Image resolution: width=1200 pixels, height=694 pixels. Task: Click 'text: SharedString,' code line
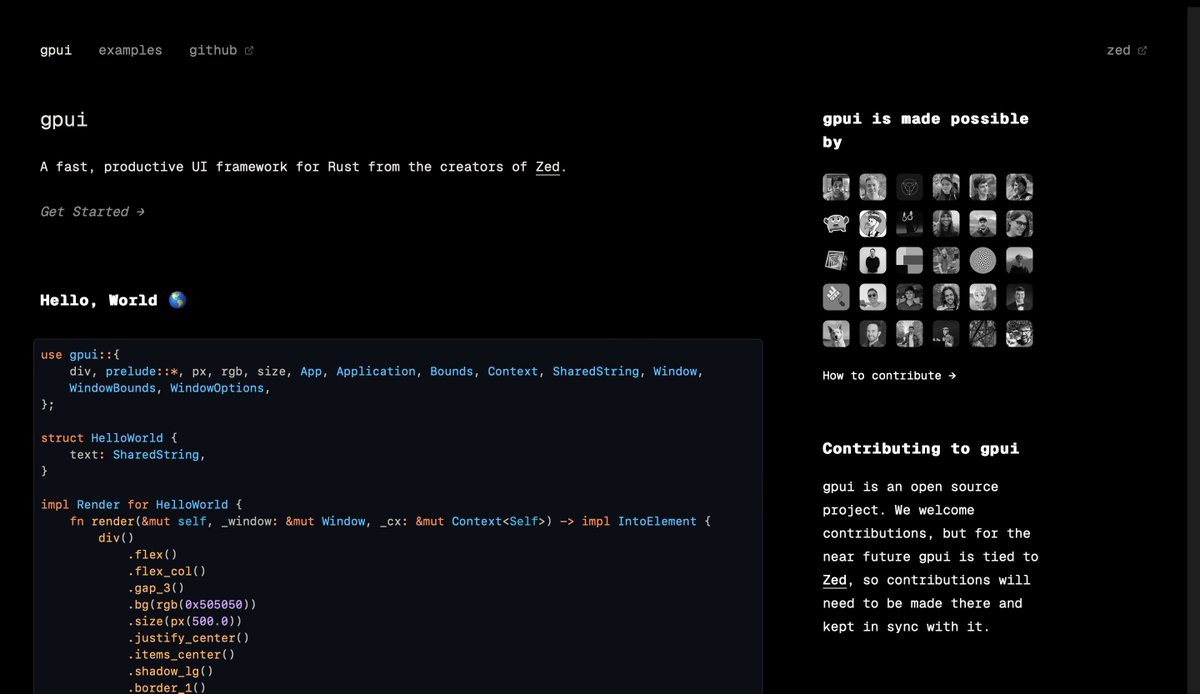pyautogui.click(x=138, y=455)
